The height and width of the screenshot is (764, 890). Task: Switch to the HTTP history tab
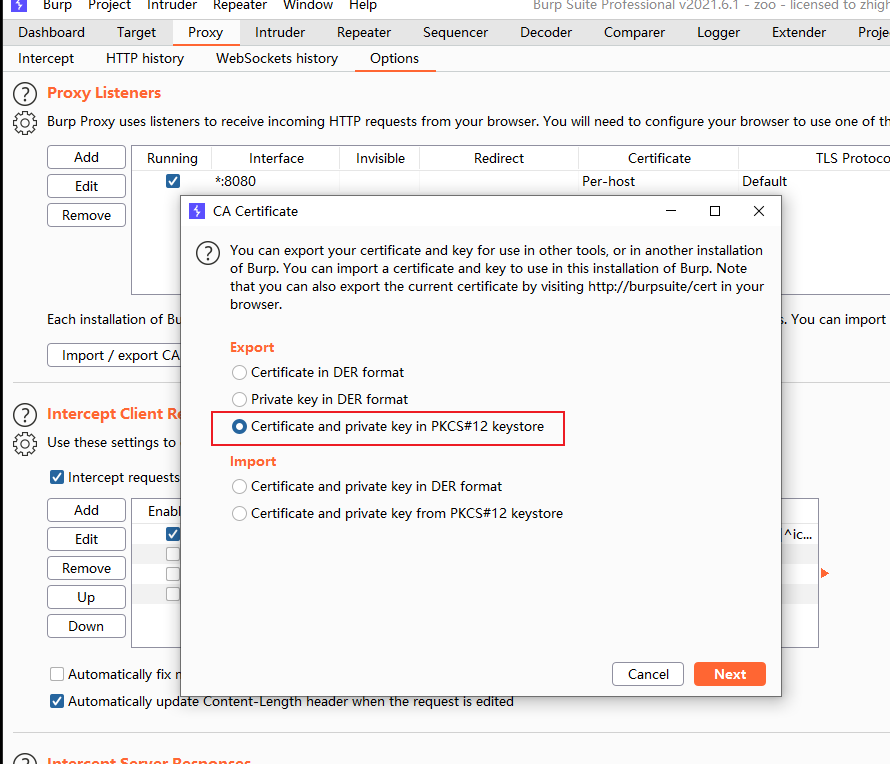pos(145,58)
